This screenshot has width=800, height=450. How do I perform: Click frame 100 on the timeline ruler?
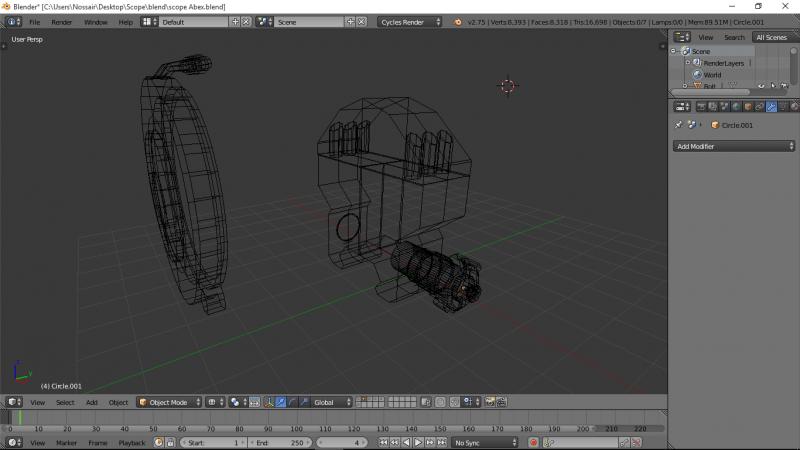tap(296, 429)
